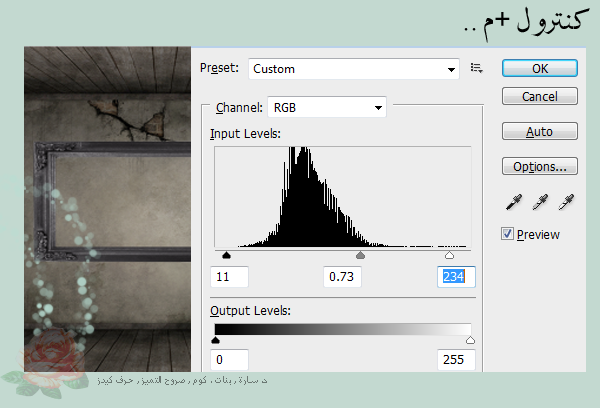Open the preset options menu icon

click(x=477, y=69)
